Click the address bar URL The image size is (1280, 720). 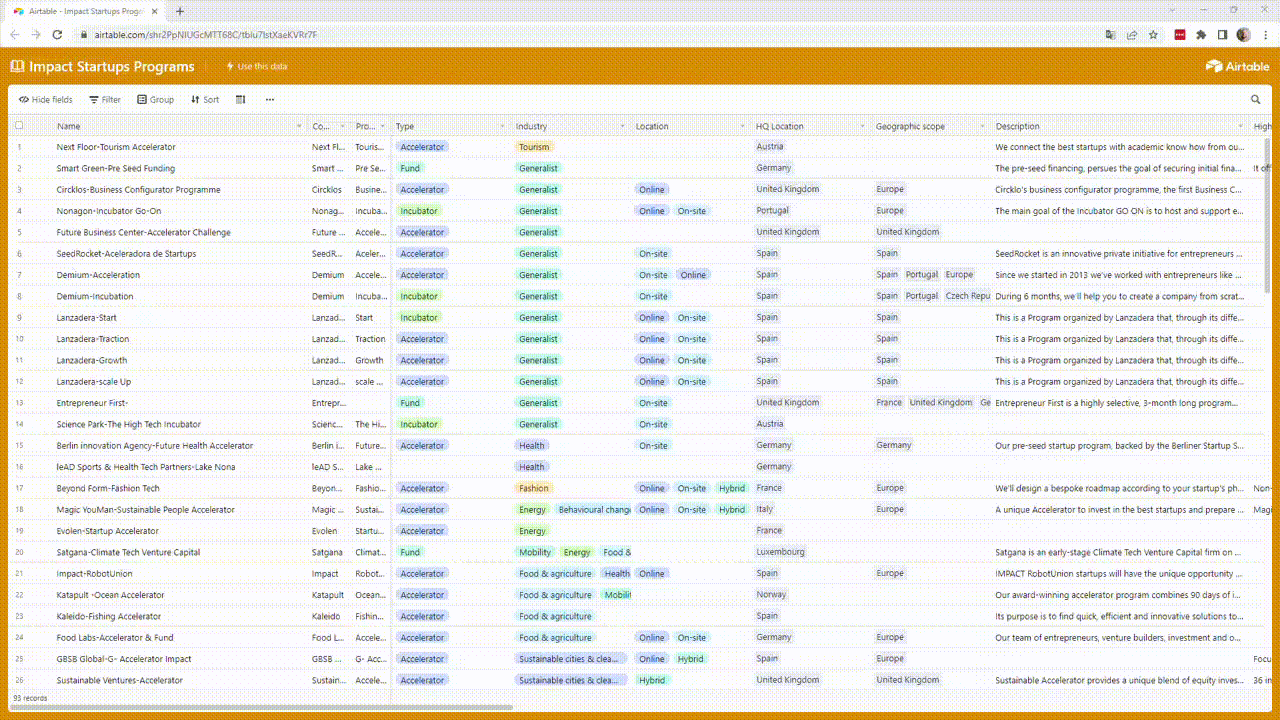pyautogui.click(x=206, y=34)
